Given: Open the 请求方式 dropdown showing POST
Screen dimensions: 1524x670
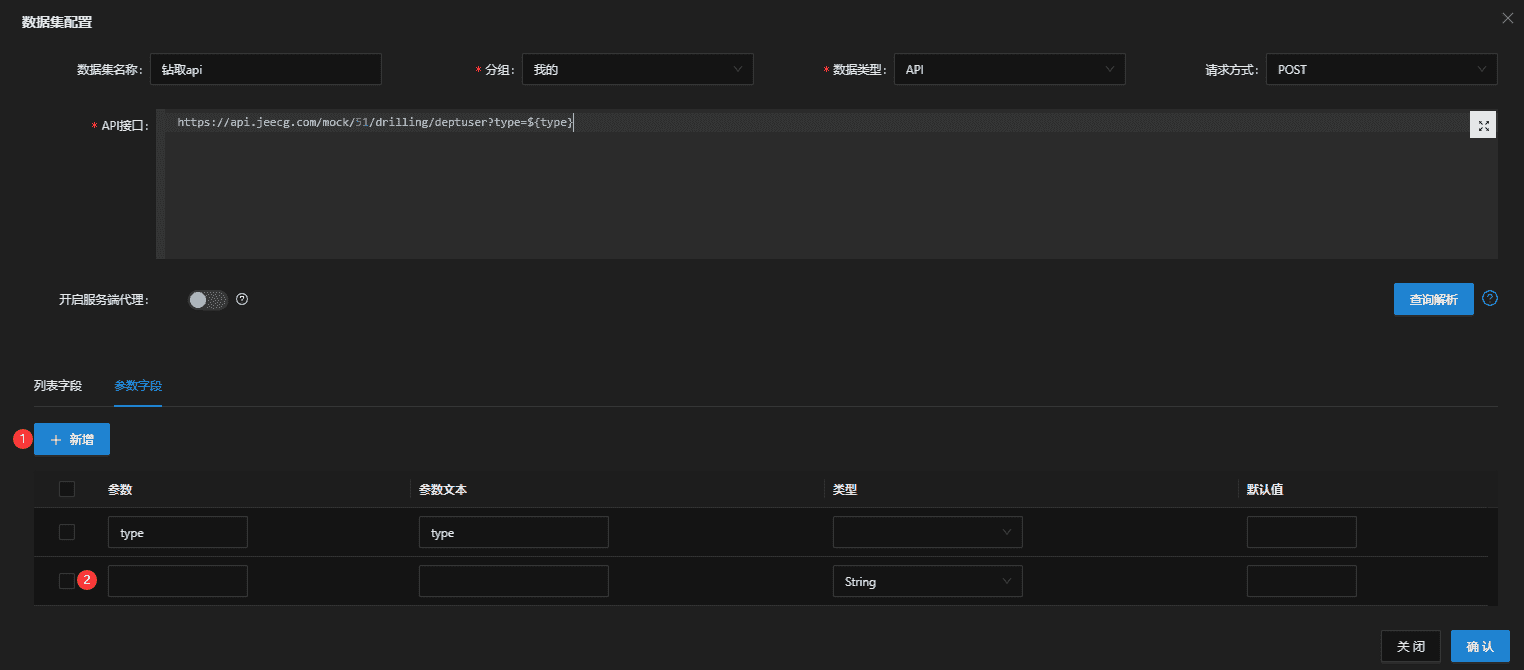Looking at the screenshot, I should pyautogui.click(x=1381, y=69).
